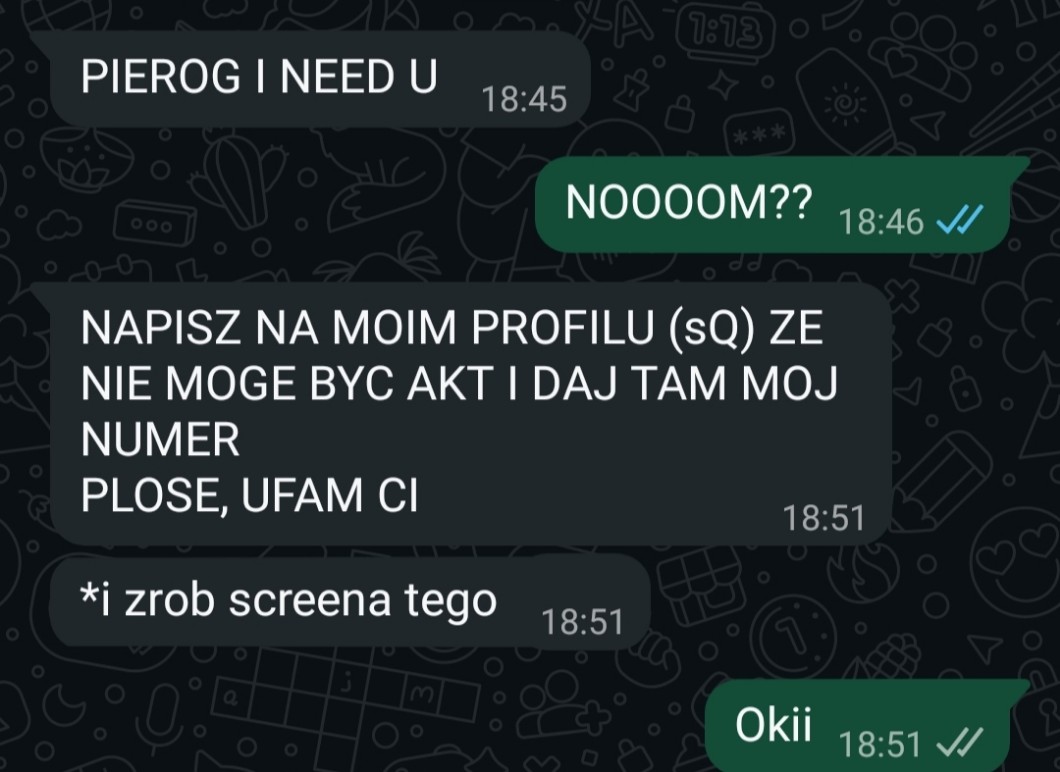Image resolution: width=1060 pixels, height=772 pixels.
Task: Click the 18:51 timestamp on Okii bubble
Action: tap(880, 744)
